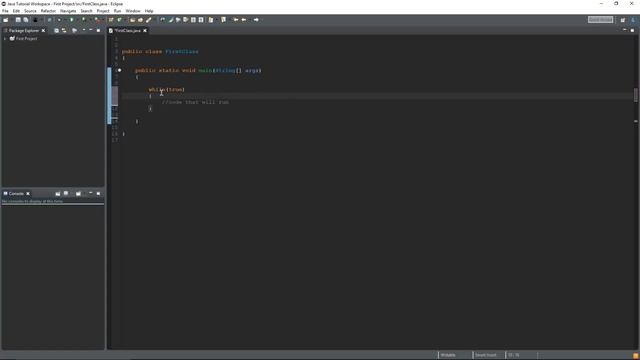Click the 'public class FirstClass' line
Image resolution: width=640 pixels, height=360 pixels.
[x=160, y=51]
